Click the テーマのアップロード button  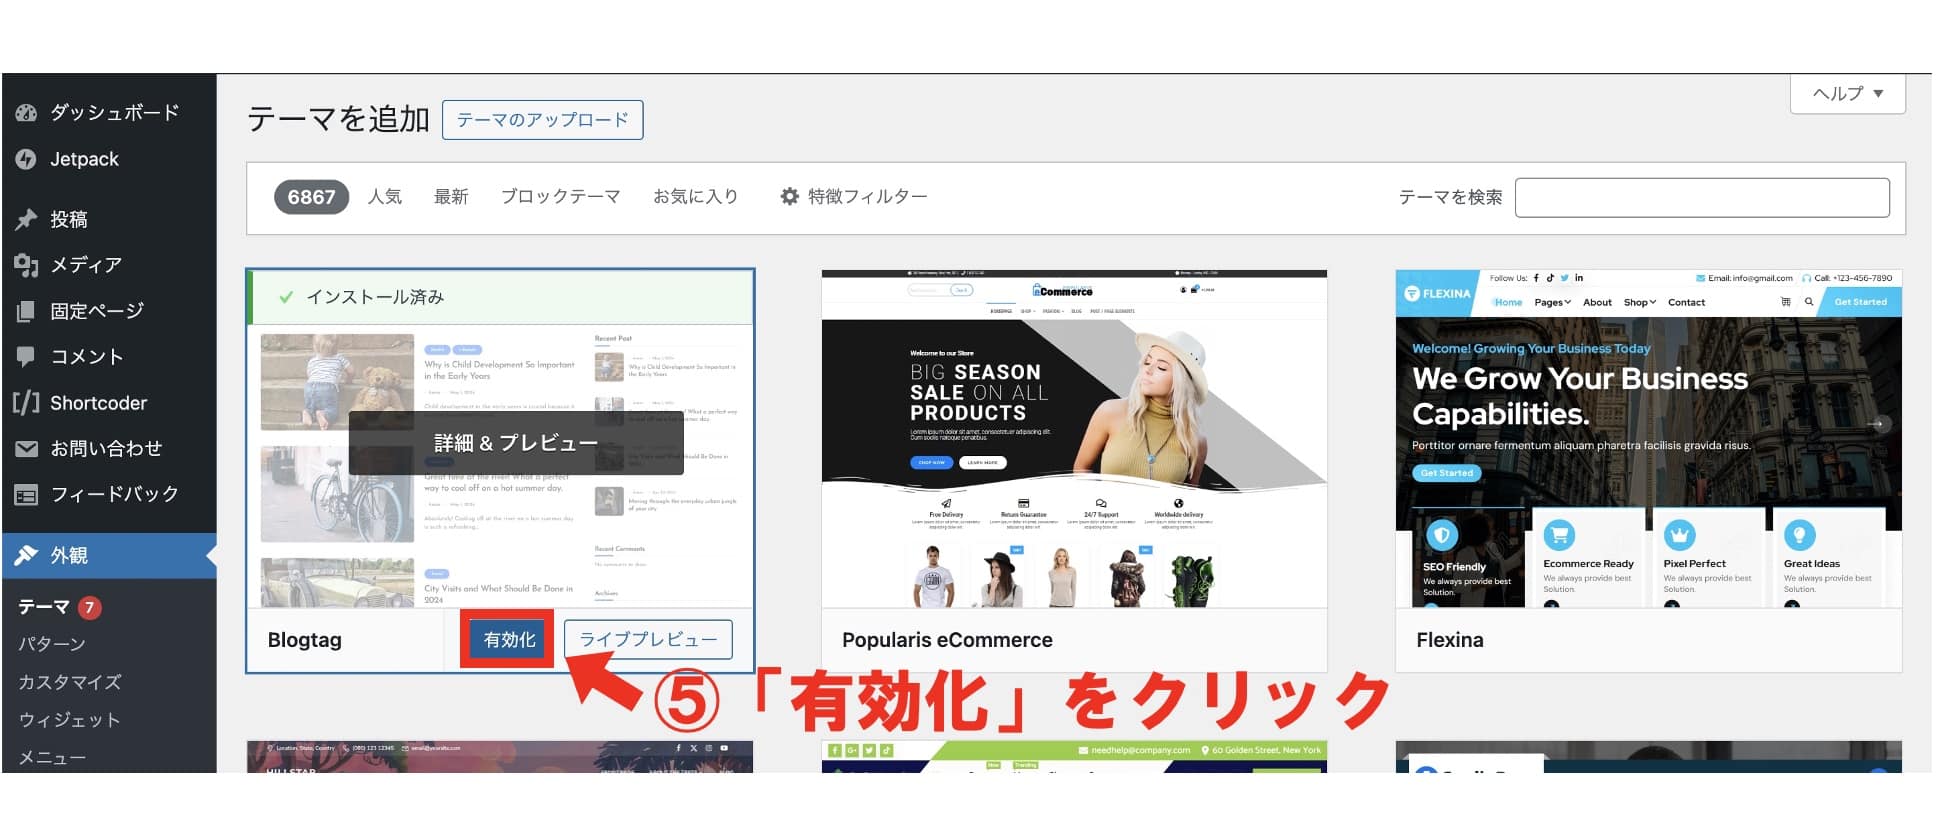pyautogui.click(x=542, y=120)
